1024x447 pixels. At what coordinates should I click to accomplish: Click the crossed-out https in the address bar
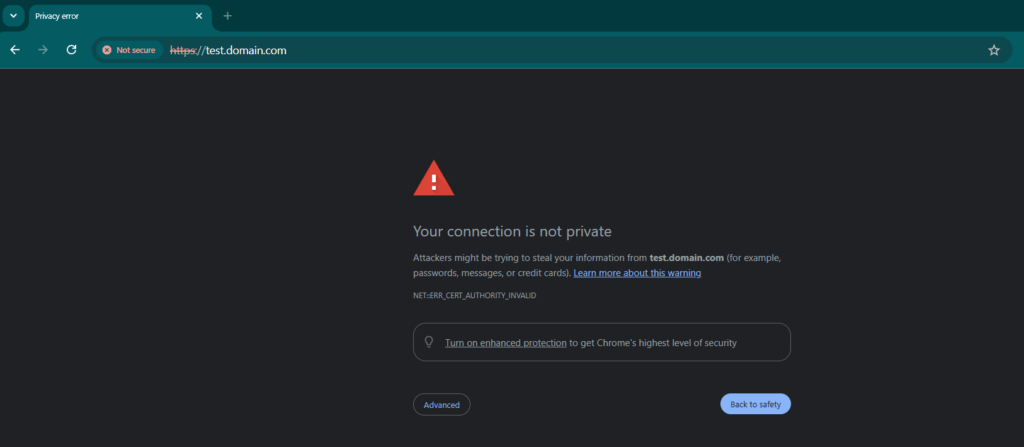pyautogui.click(x=182, y=50)
